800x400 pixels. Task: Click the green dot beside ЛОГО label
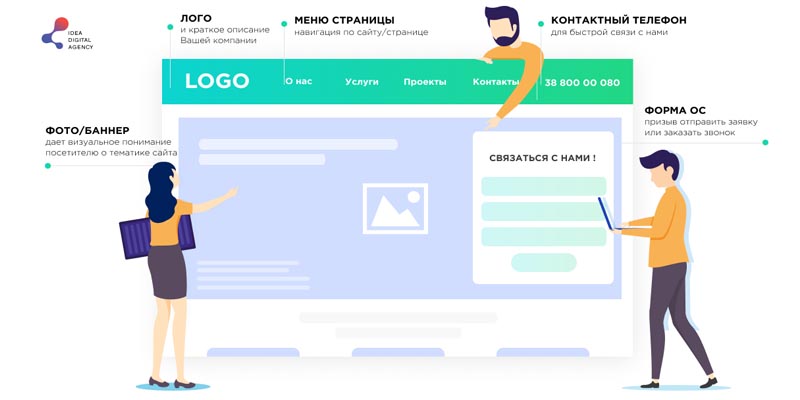(170, 27)
